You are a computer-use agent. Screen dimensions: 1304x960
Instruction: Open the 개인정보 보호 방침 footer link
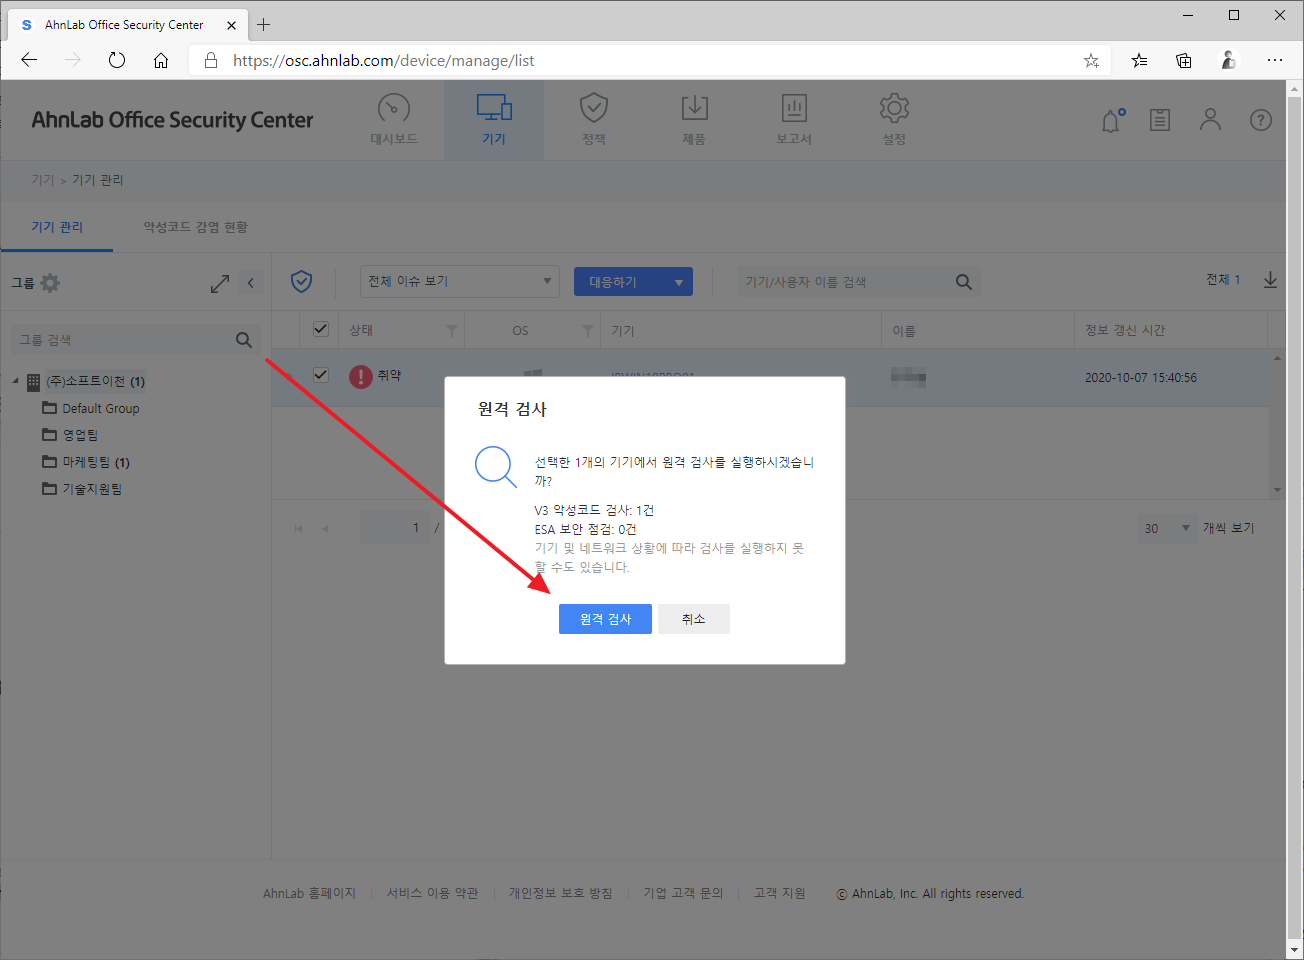(x=560, y=893)
